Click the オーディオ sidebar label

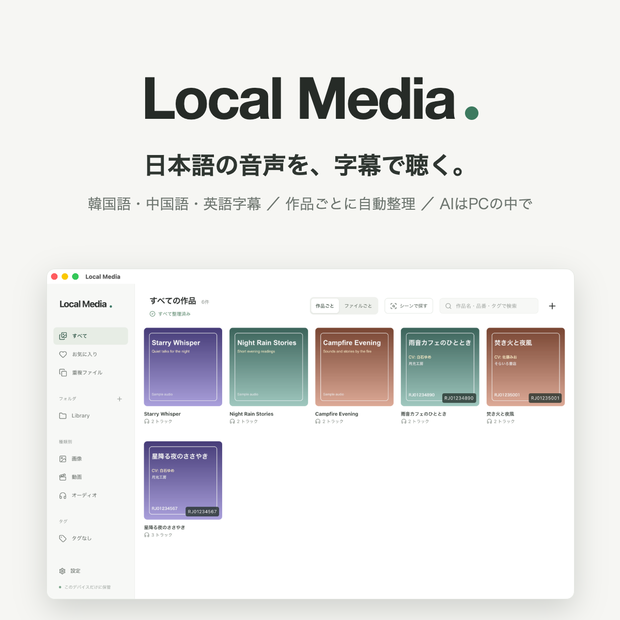[x=84, y=495]
